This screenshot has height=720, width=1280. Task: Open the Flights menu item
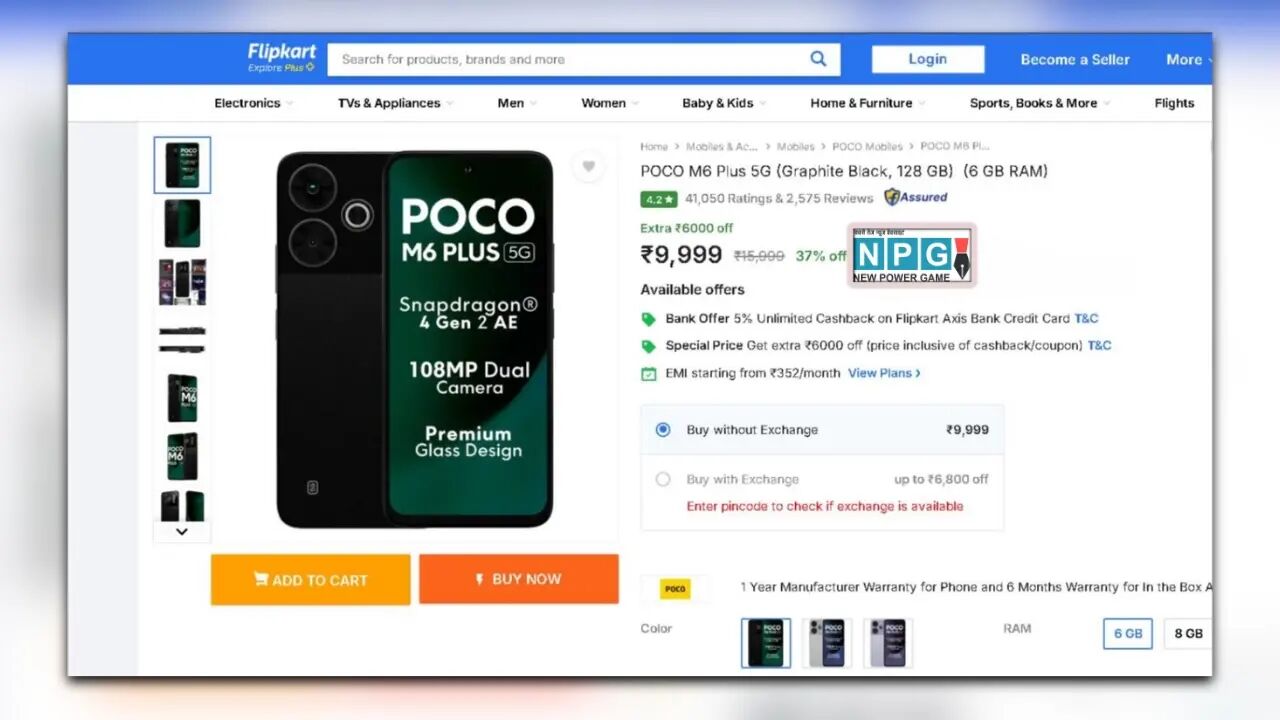click(1174, 103)
